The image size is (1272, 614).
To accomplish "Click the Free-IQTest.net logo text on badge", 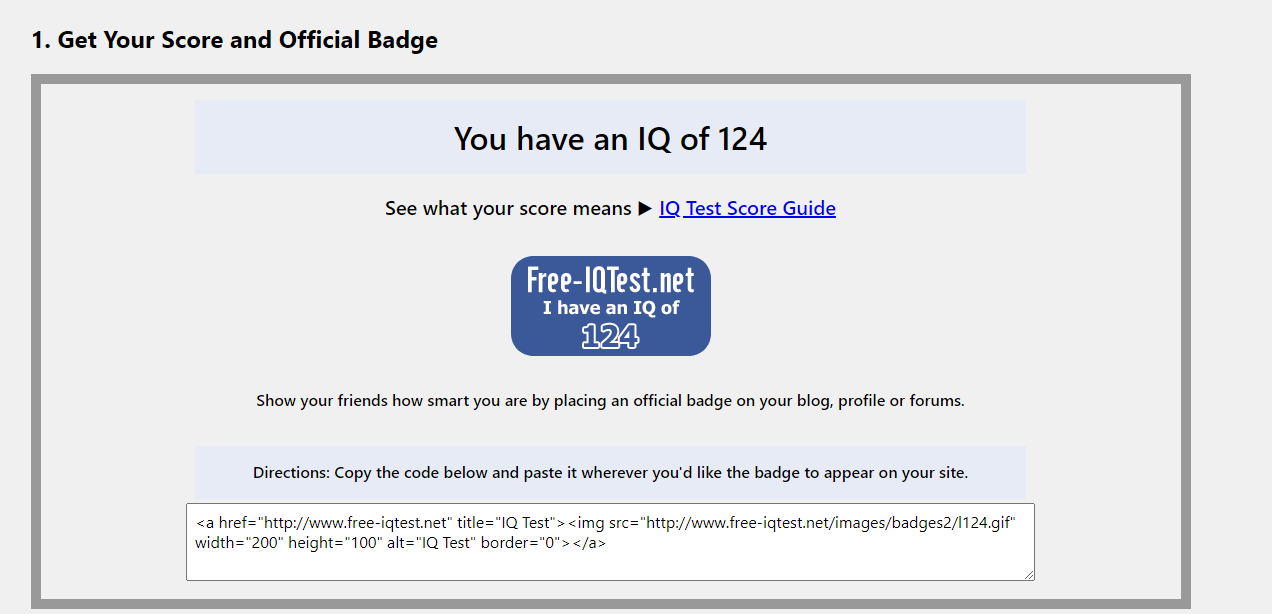I will (x=610, y=280).
